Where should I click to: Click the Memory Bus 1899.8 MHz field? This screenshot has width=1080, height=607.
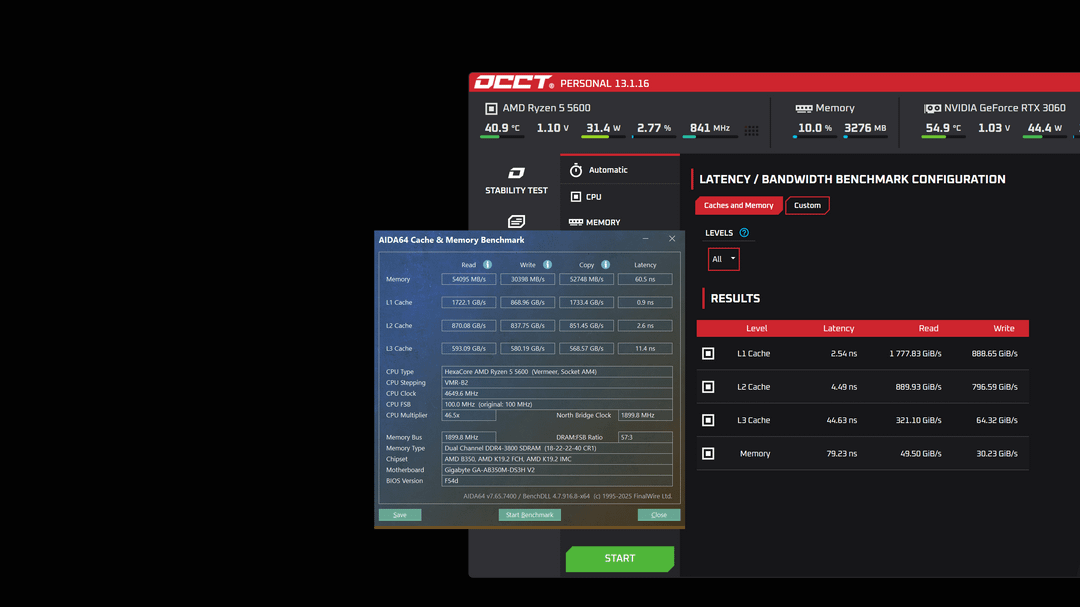[x=468, y=437]
